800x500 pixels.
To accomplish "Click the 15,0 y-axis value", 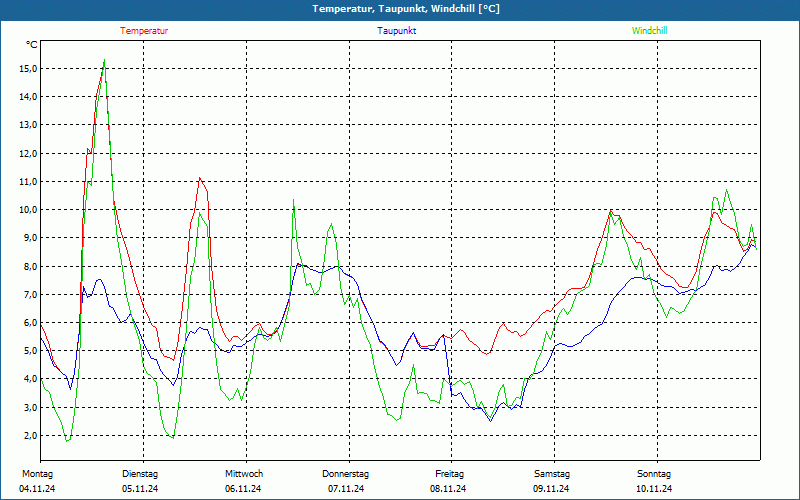I will (x=28, y=69).
